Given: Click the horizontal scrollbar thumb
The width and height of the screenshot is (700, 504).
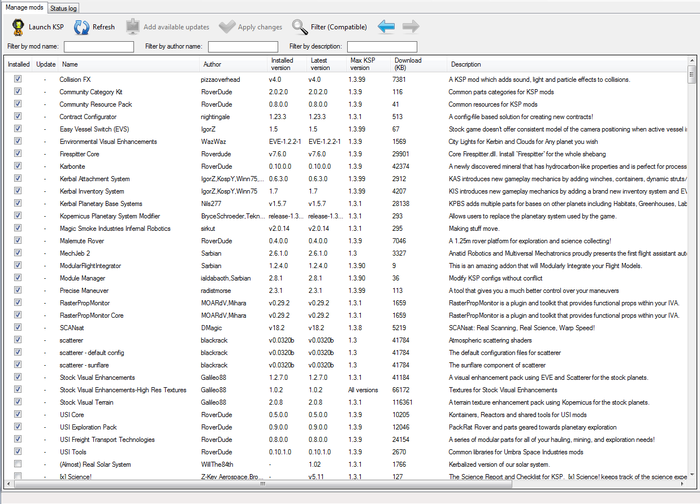Looking at the screenshot, I should (263, 483).
